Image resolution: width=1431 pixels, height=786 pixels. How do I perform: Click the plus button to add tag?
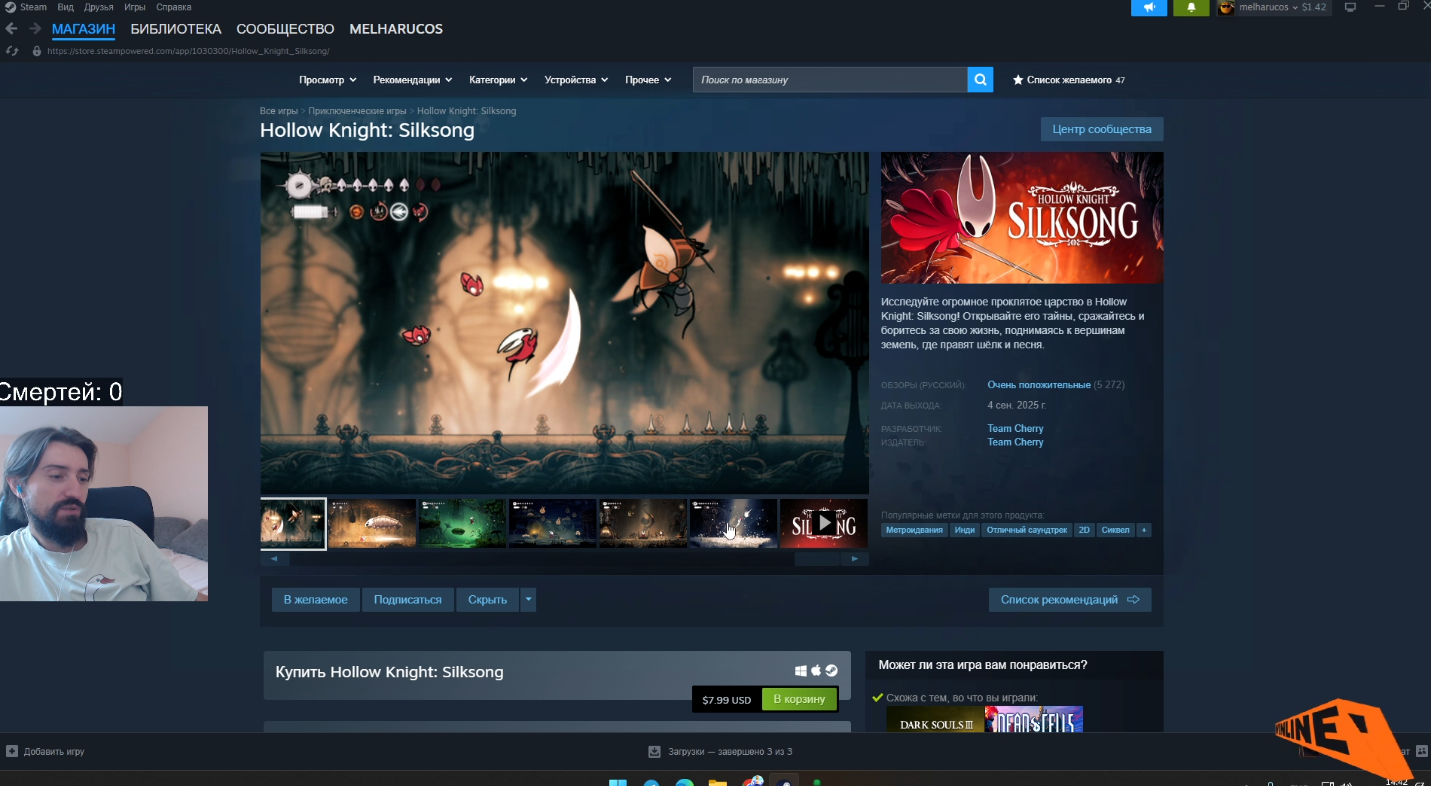tap(1144, 530)
